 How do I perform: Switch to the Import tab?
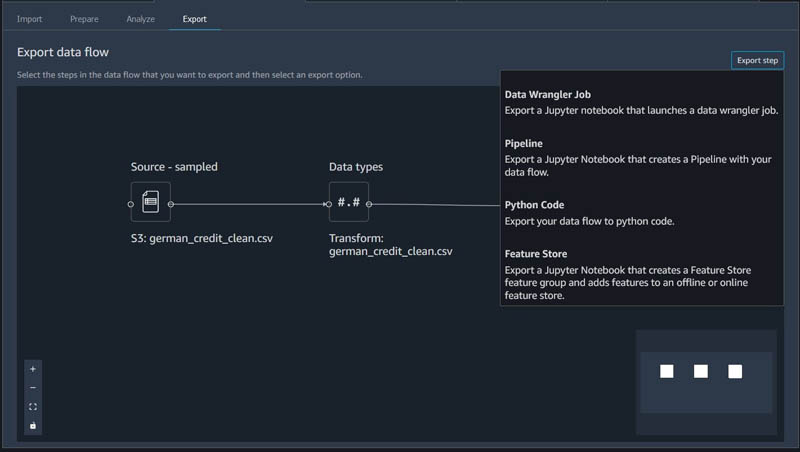click(30, 19)
